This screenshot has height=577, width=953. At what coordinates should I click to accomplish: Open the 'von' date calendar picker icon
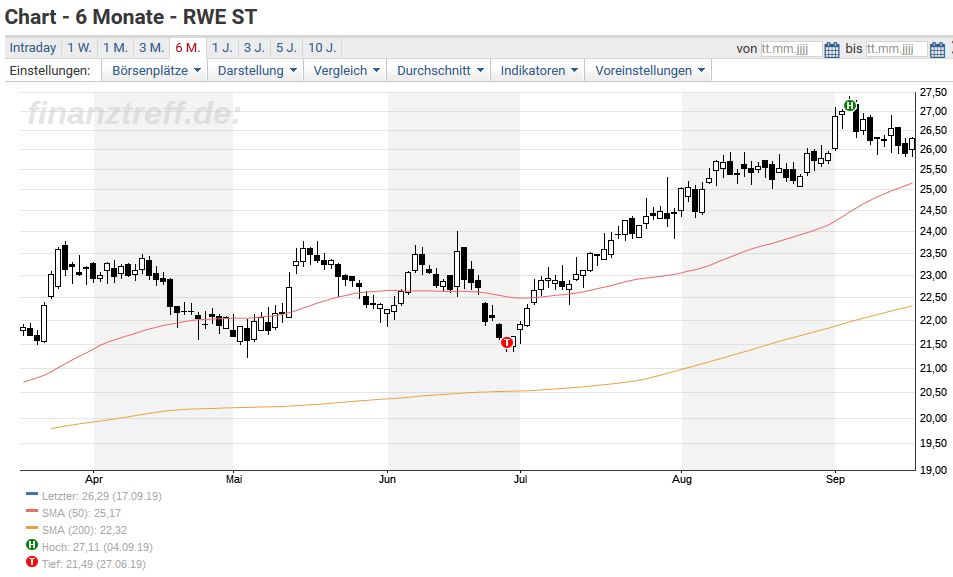tap(831, 49)
